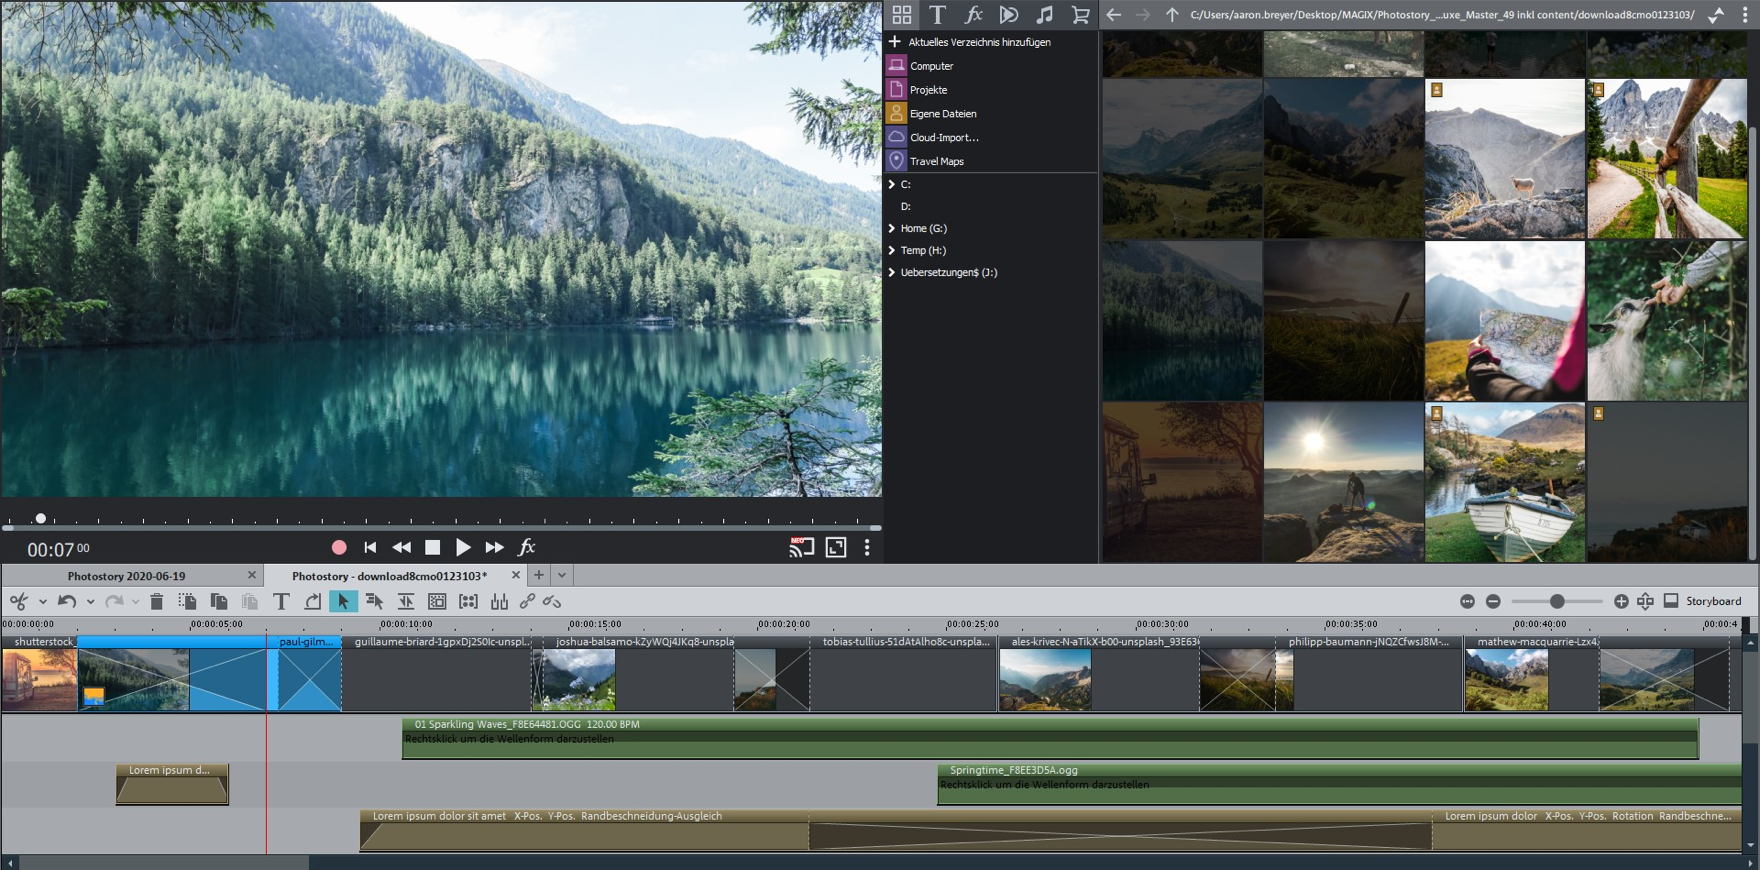Open the shopping cart store tab
Image resolution: width=1760 pixels, height=870 pixels.
point(1080,15)
